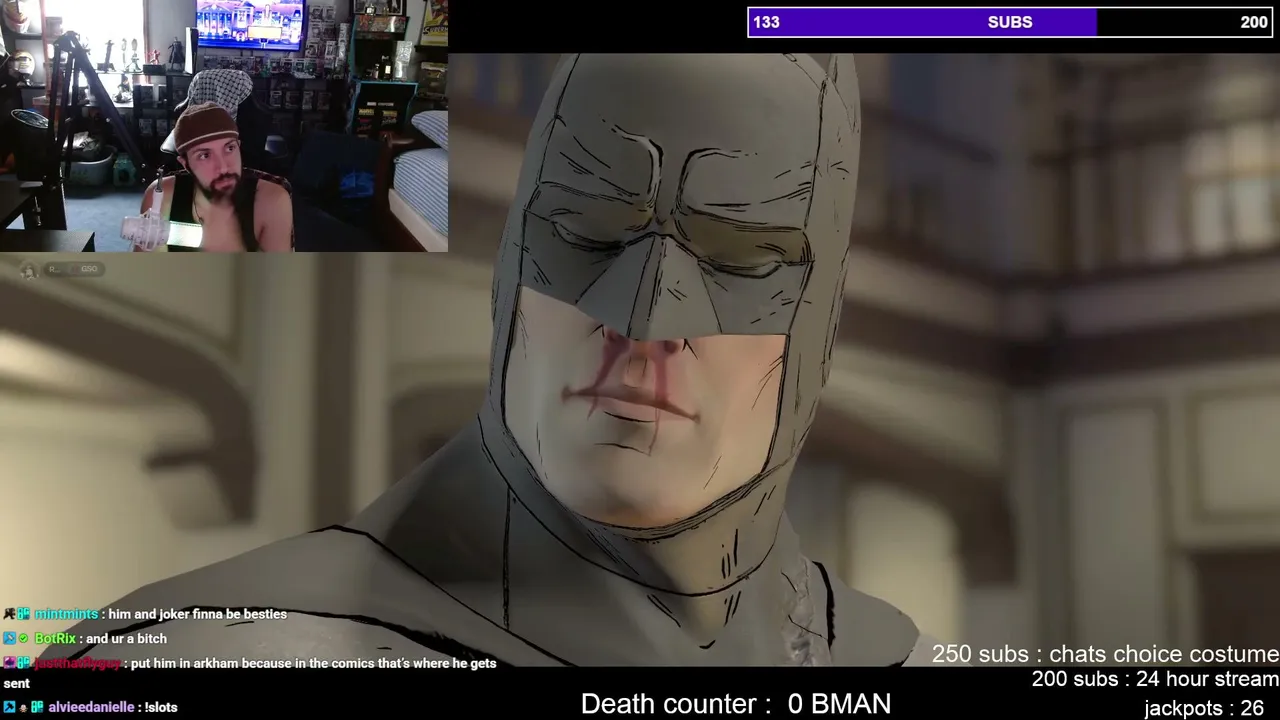Click the SUBS label on goal bar
1280x720 pixels.
click(1010, 22)
